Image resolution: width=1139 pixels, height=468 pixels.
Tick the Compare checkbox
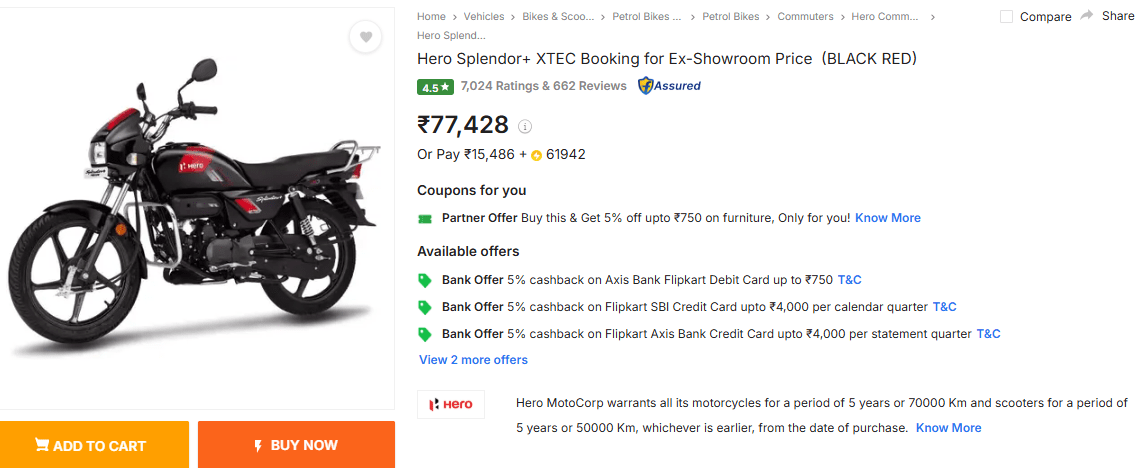[1007, 17]
